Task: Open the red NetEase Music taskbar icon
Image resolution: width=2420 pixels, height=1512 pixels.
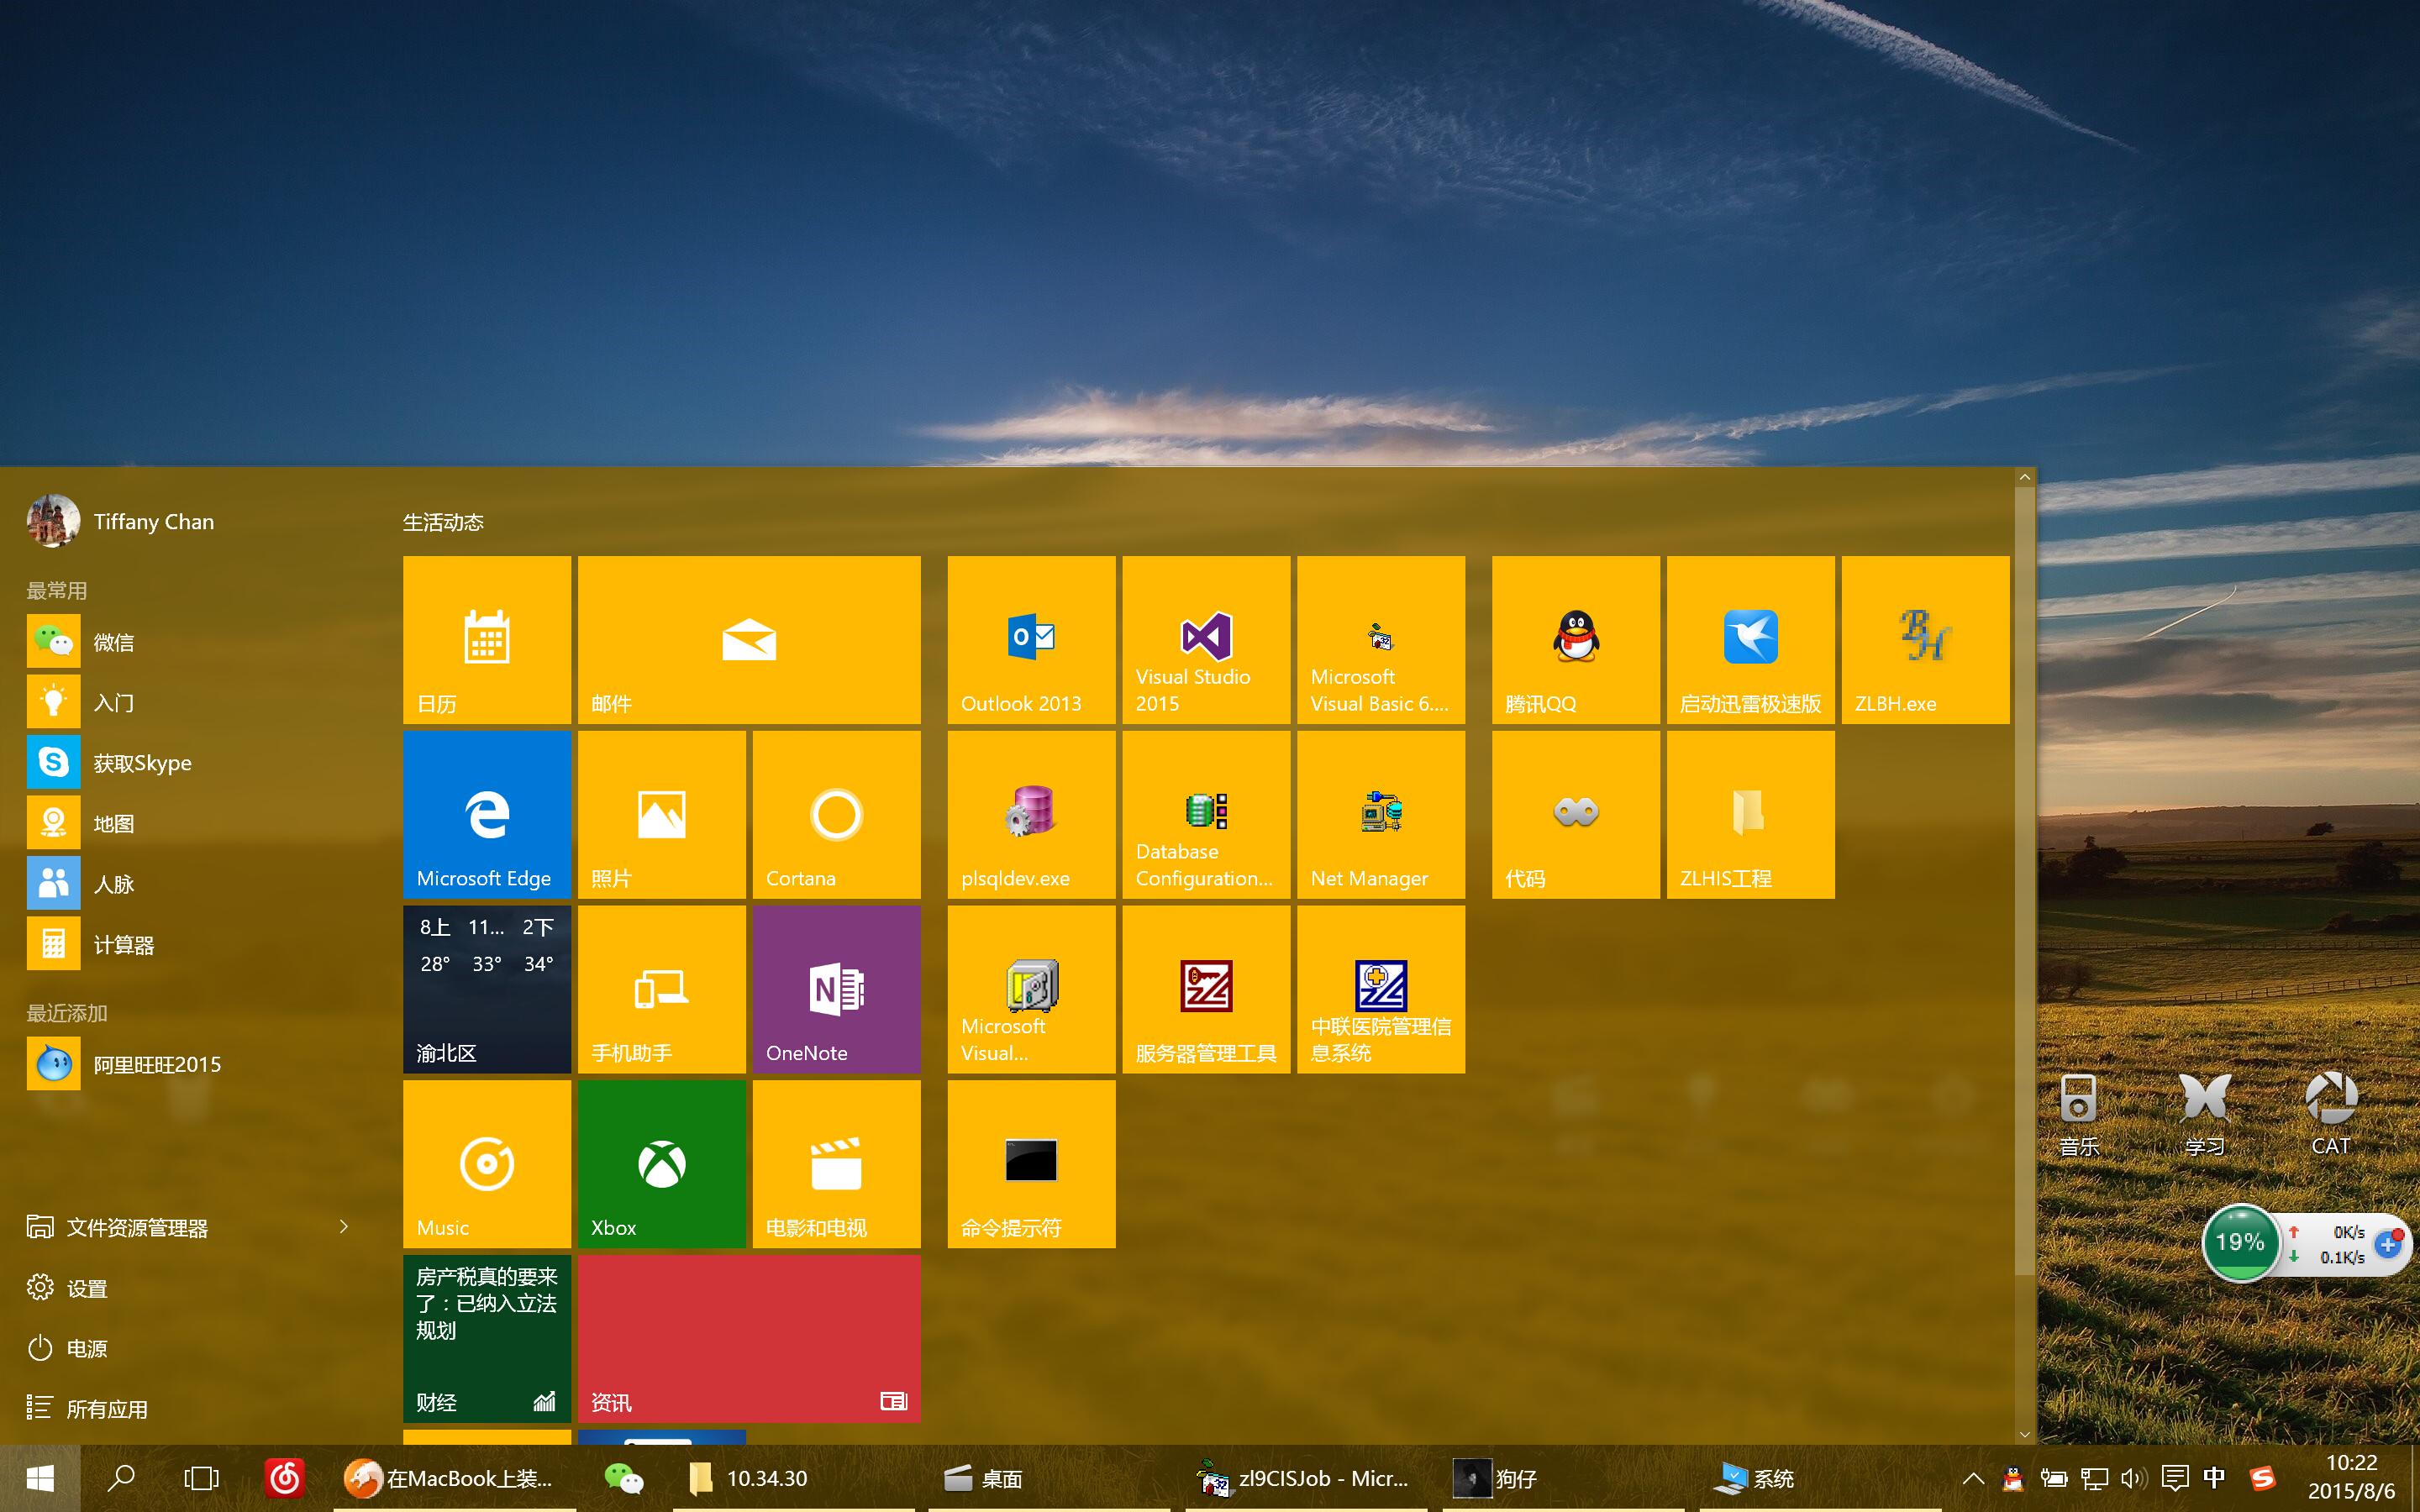Action: 284,1478
